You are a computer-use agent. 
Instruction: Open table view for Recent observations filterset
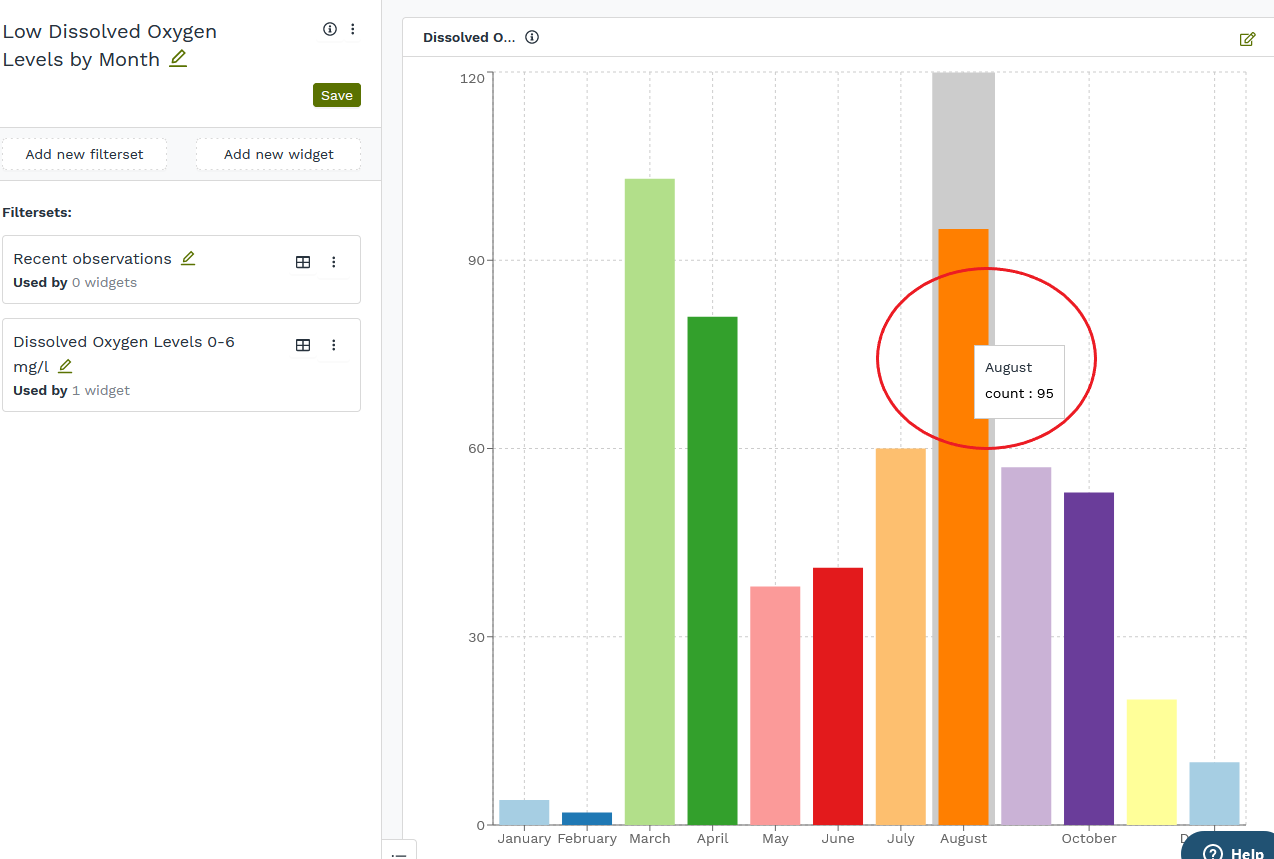coord(303,262)
